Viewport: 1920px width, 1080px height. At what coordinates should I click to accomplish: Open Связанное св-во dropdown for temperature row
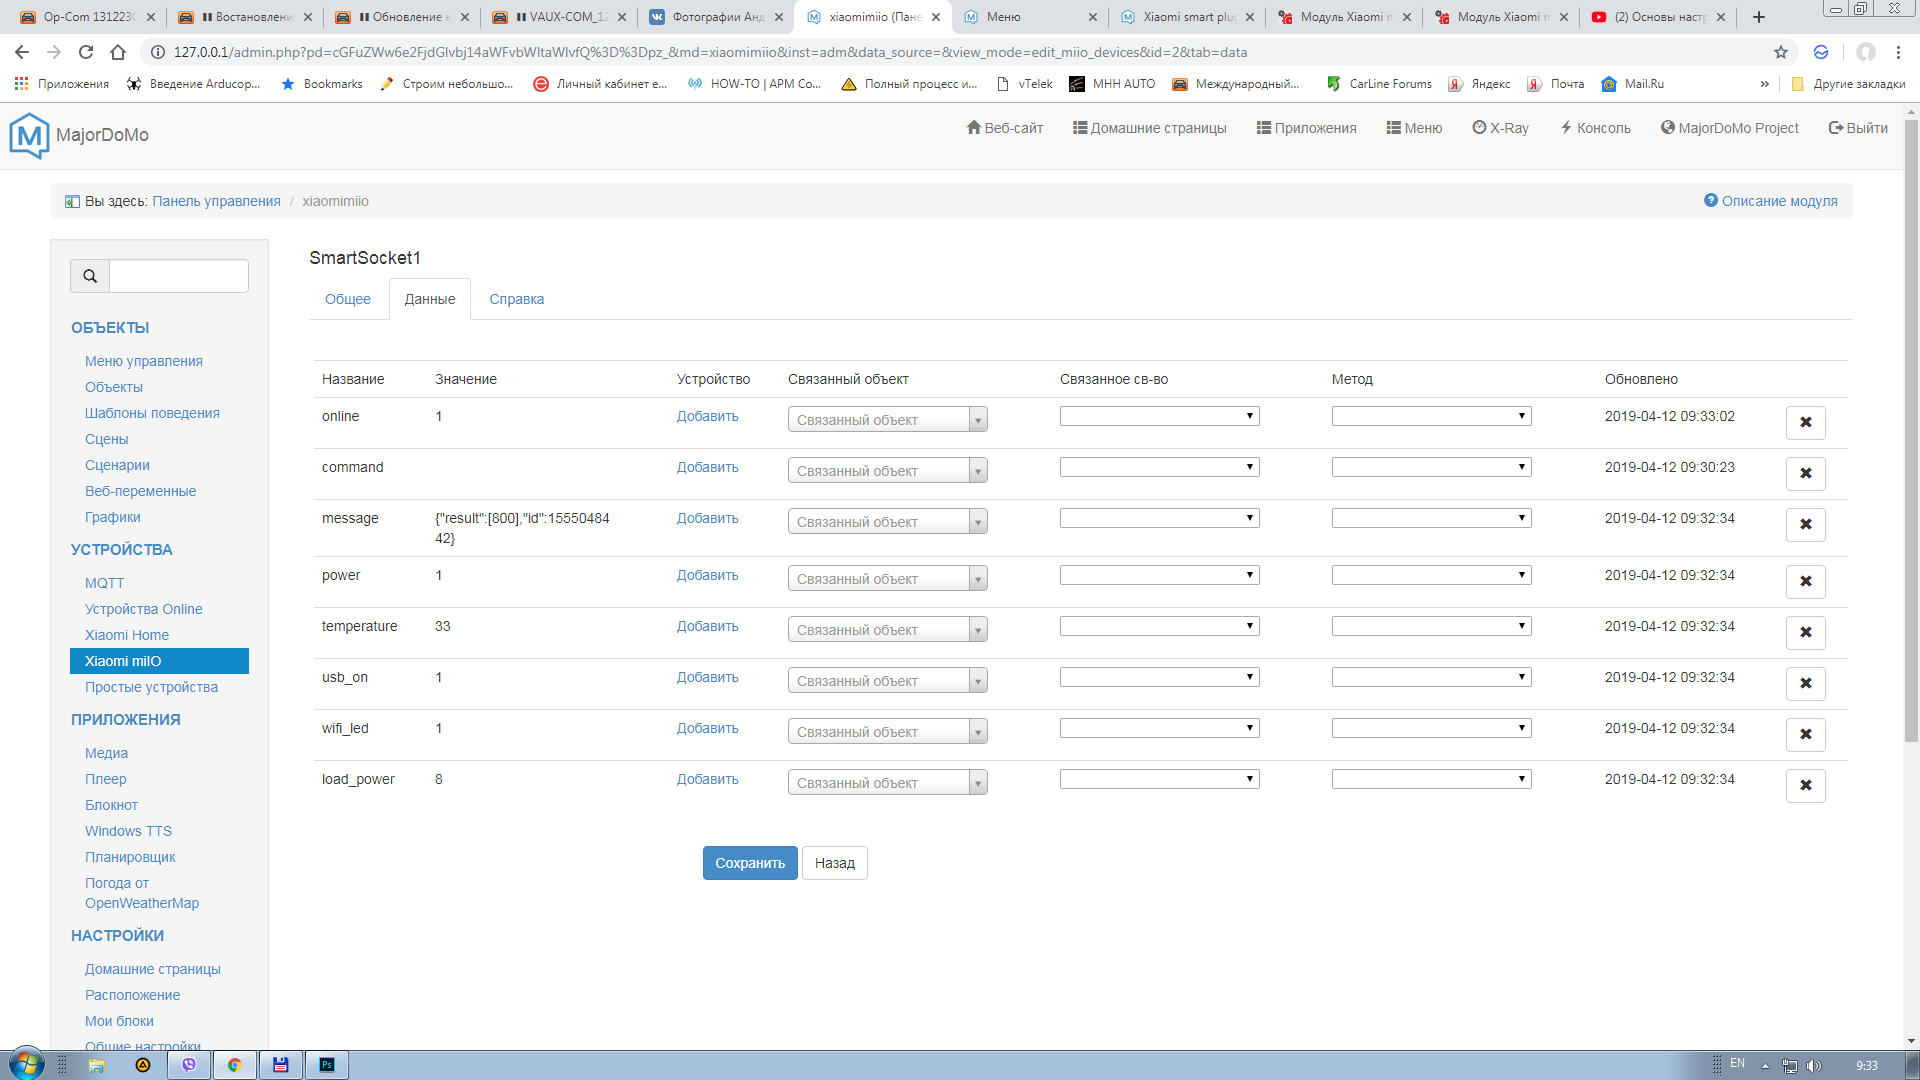pos(1159,626)
